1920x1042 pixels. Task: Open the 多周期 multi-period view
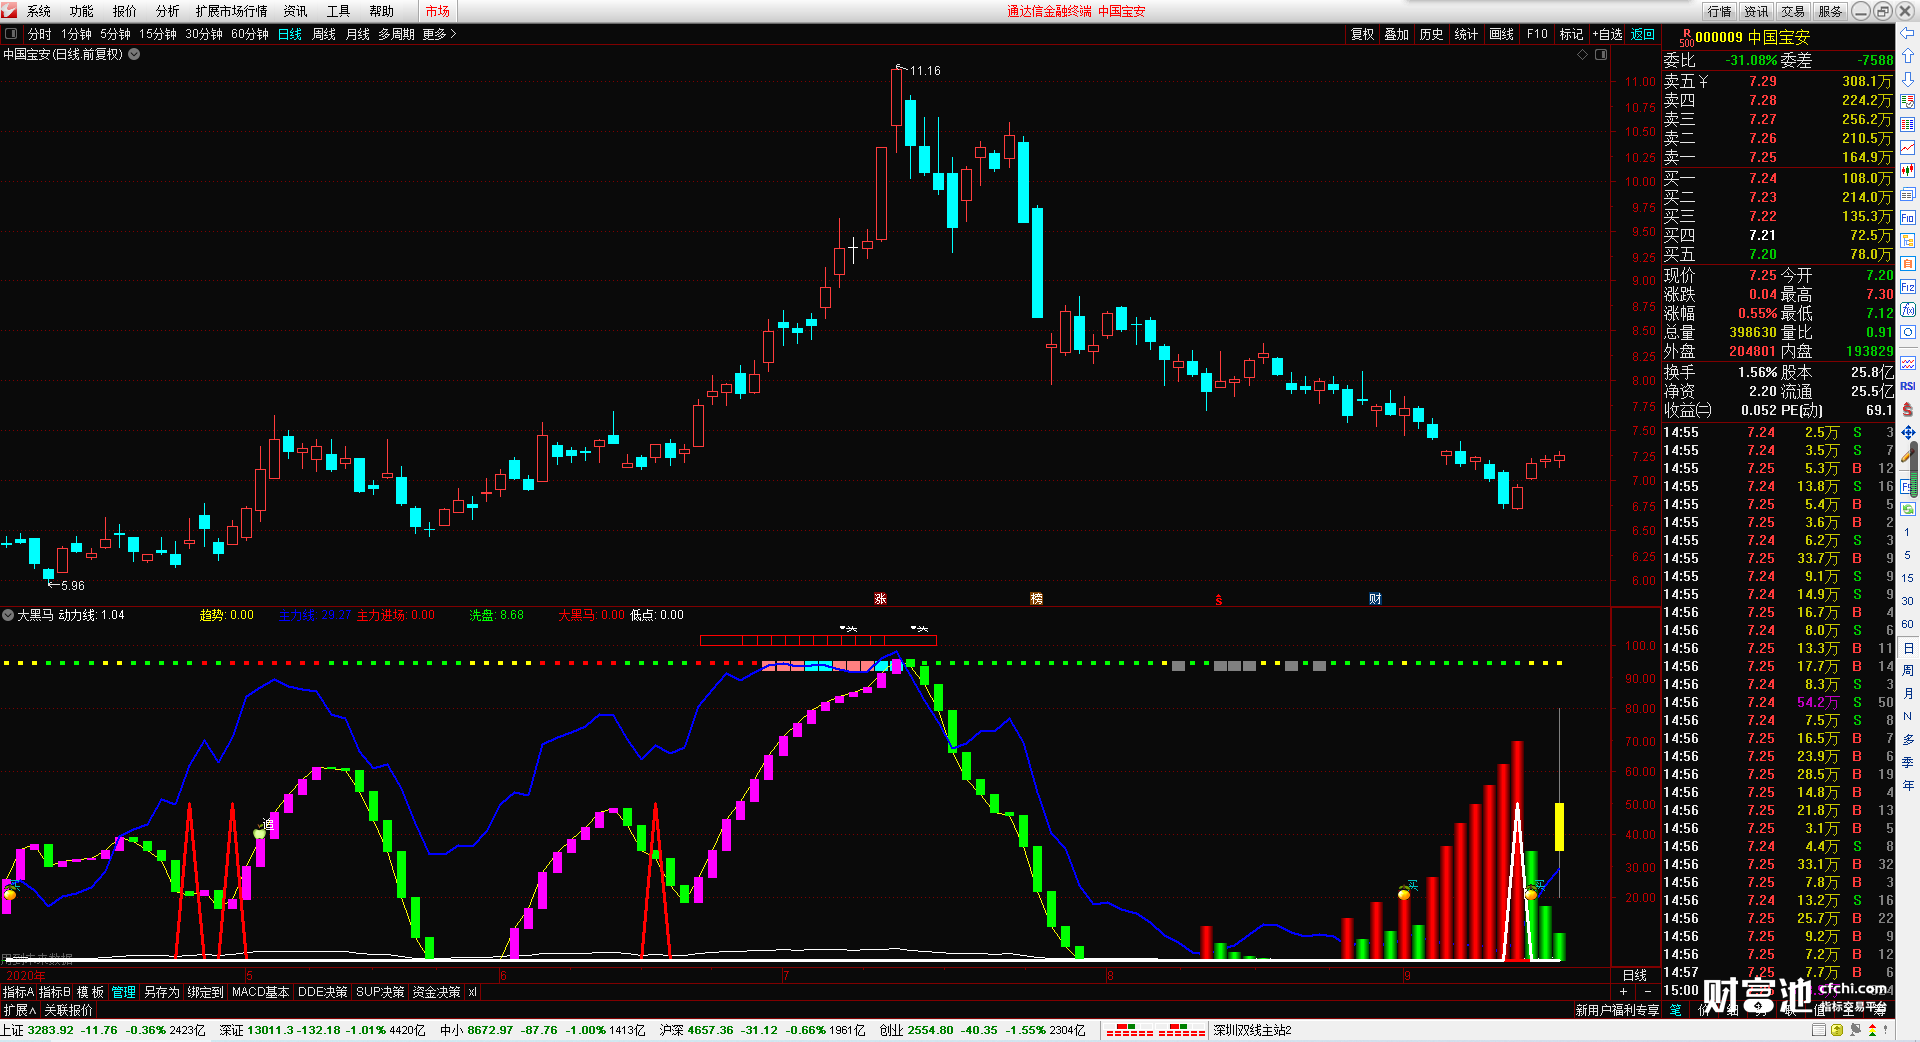coord(396,34)
